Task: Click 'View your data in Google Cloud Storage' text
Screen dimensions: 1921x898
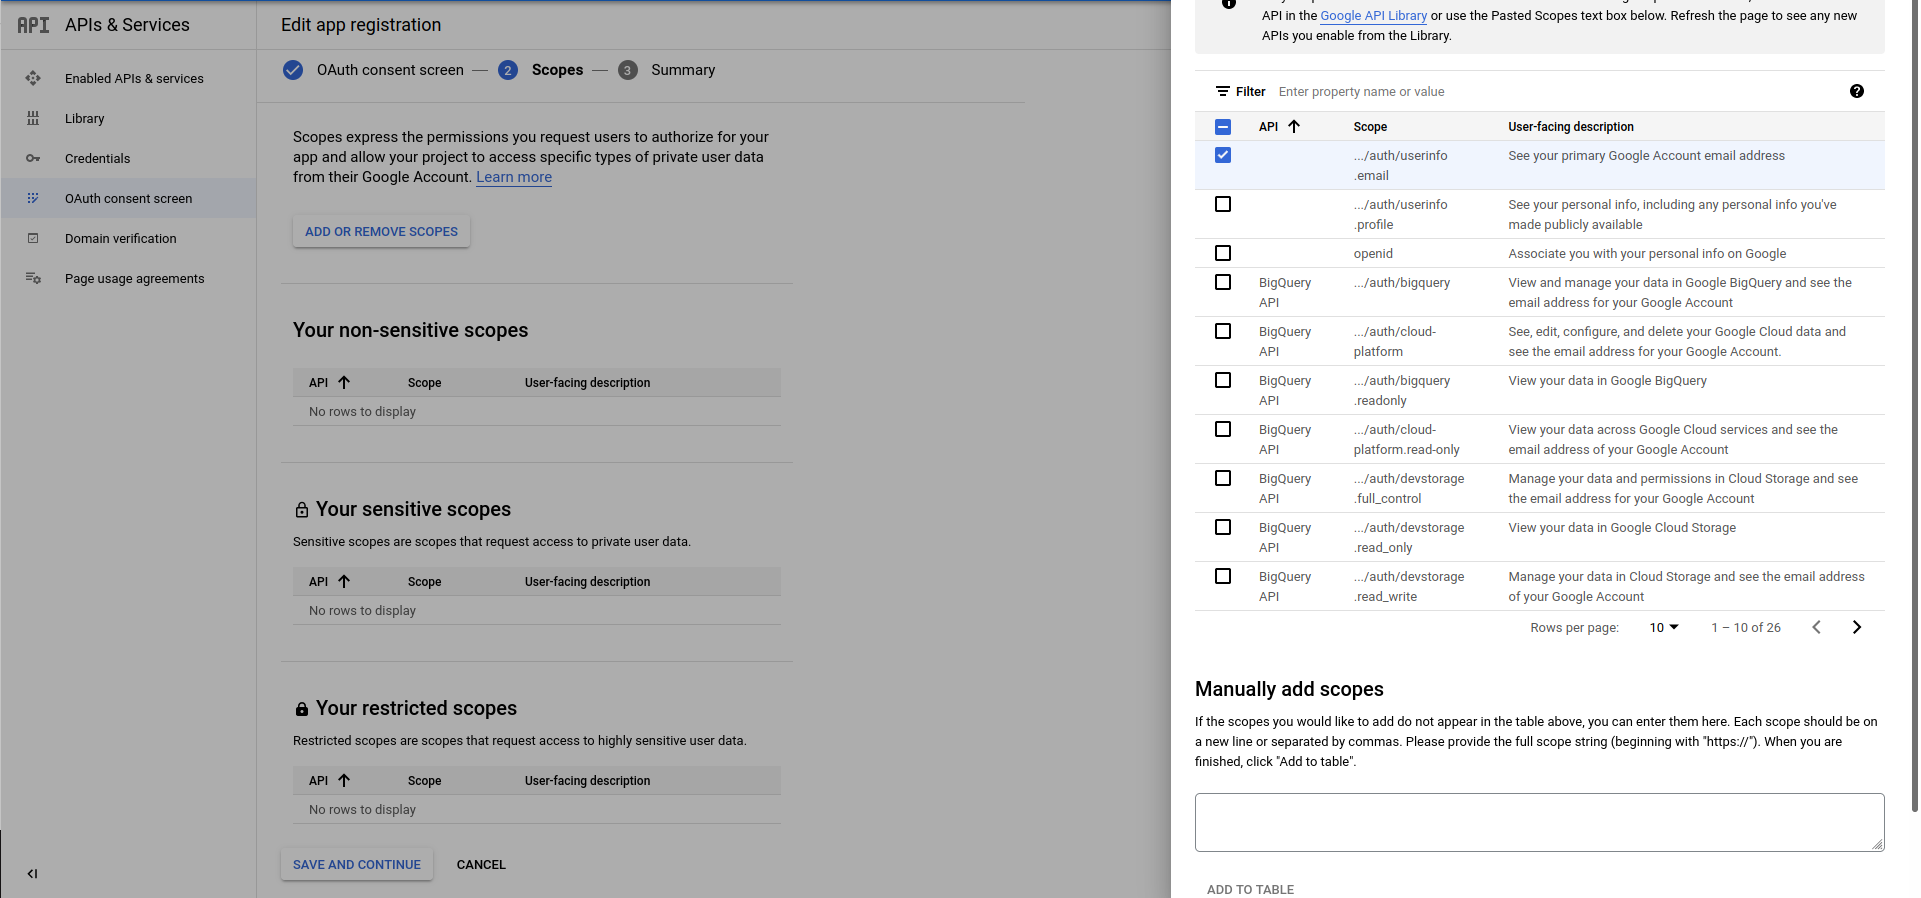Action: coord(1622,527)
